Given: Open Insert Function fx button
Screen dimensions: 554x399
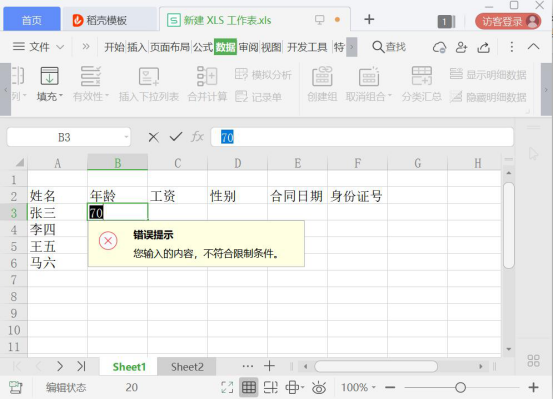Looking at the screenshot, I should point(198,137).
